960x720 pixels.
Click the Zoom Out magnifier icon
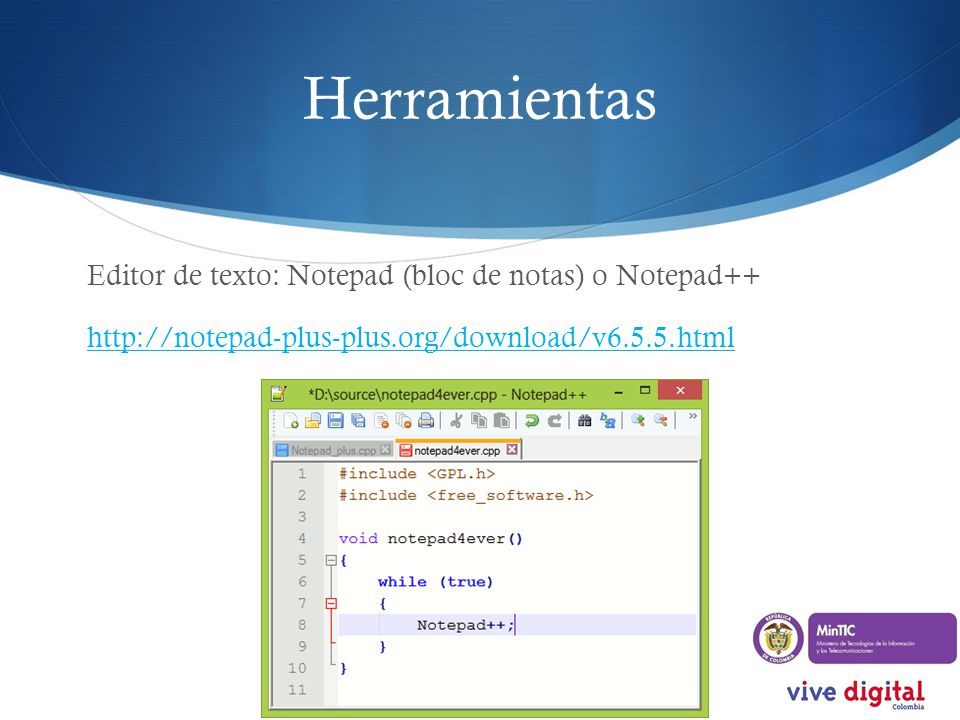[x=661, y=421]
